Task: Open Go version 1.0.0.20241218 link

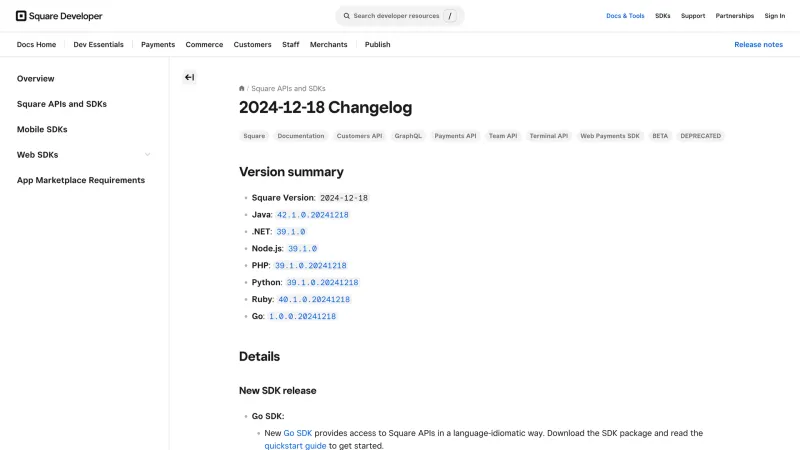Action: (x=303, y=316)
